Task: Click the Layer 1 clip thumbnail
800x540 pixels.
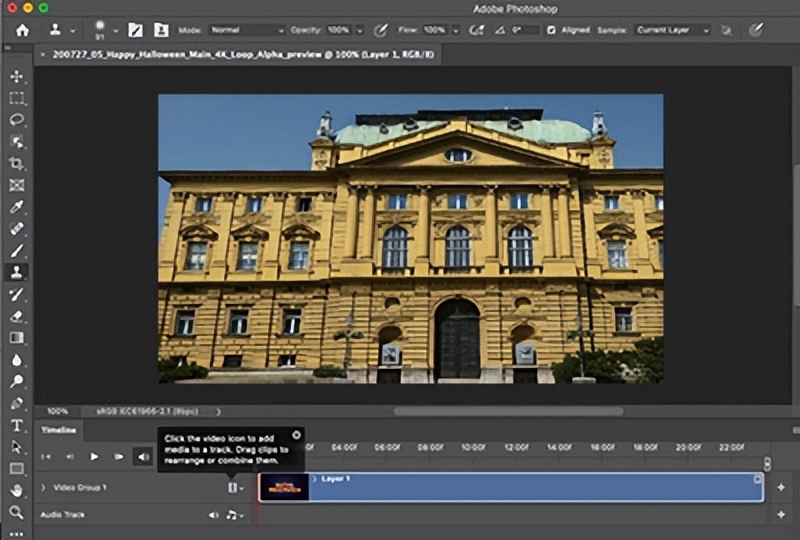Action: tap(284, 488)
